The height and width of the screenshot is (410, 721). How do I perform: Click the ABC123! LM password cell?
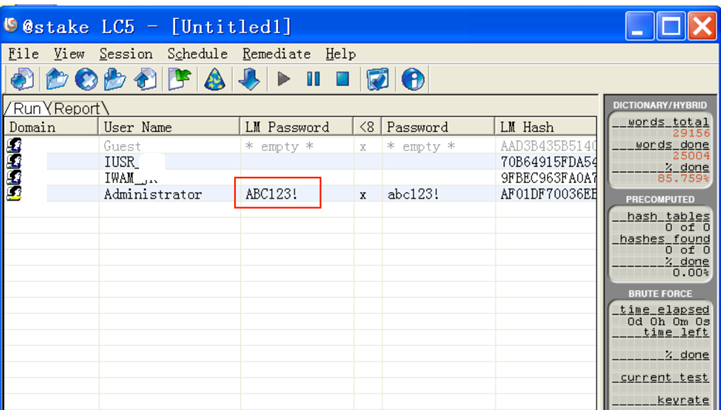[271, 194]
